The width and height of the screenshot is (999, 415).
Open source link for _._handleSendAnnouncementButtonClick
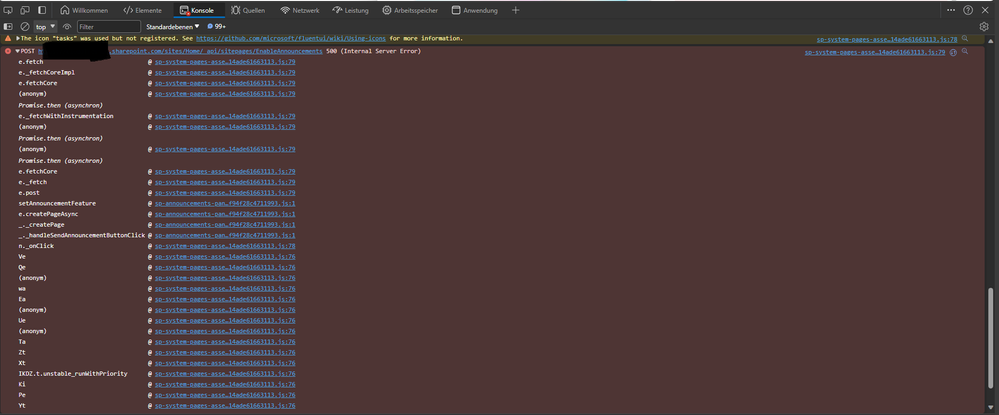tap(225, 235)
